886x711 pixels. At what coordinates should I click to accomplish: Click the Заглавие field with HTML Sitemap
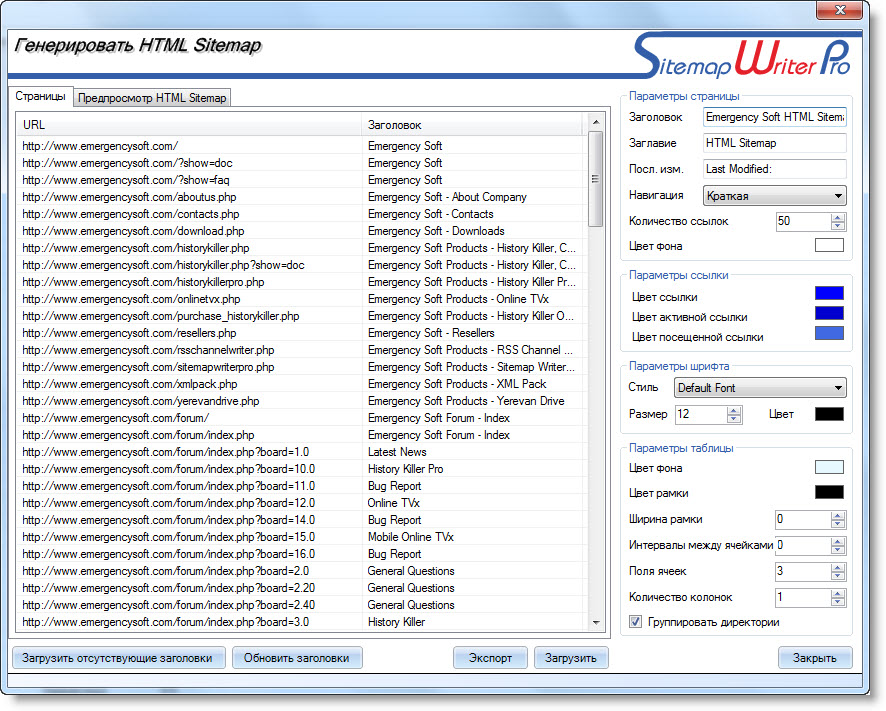775,143
